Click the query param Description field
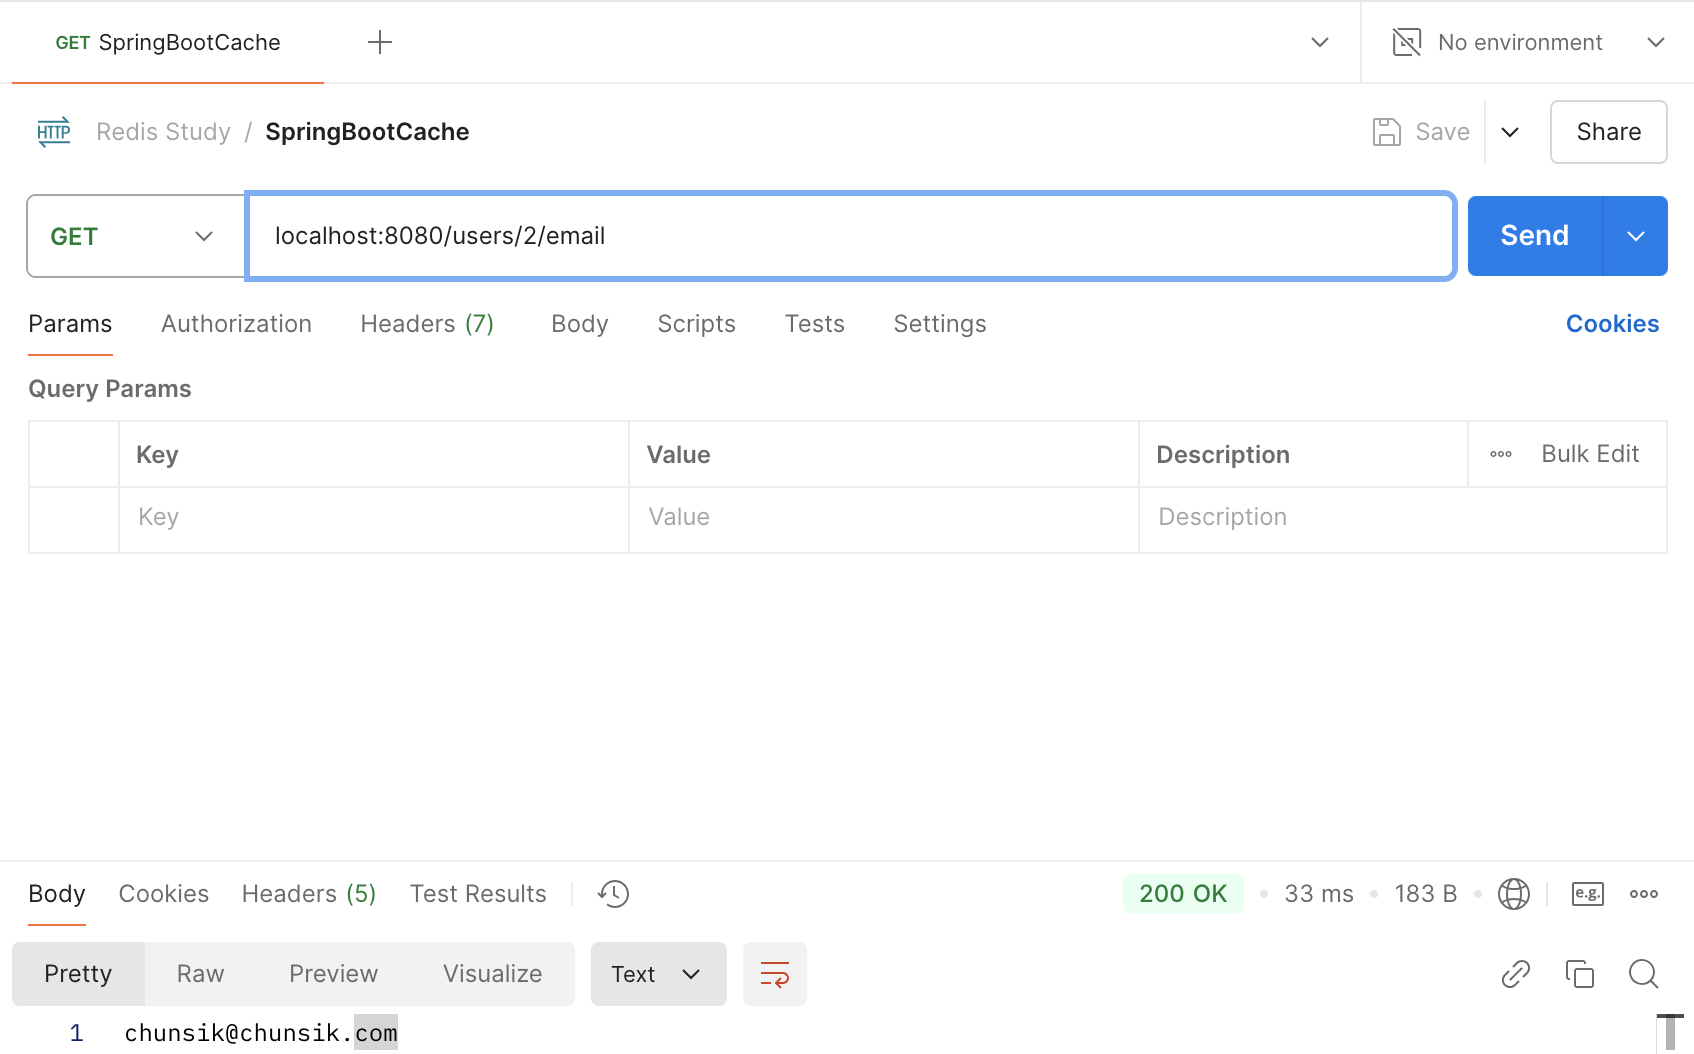This screenshot has width=1694, height=1054. click(1402, 517)
